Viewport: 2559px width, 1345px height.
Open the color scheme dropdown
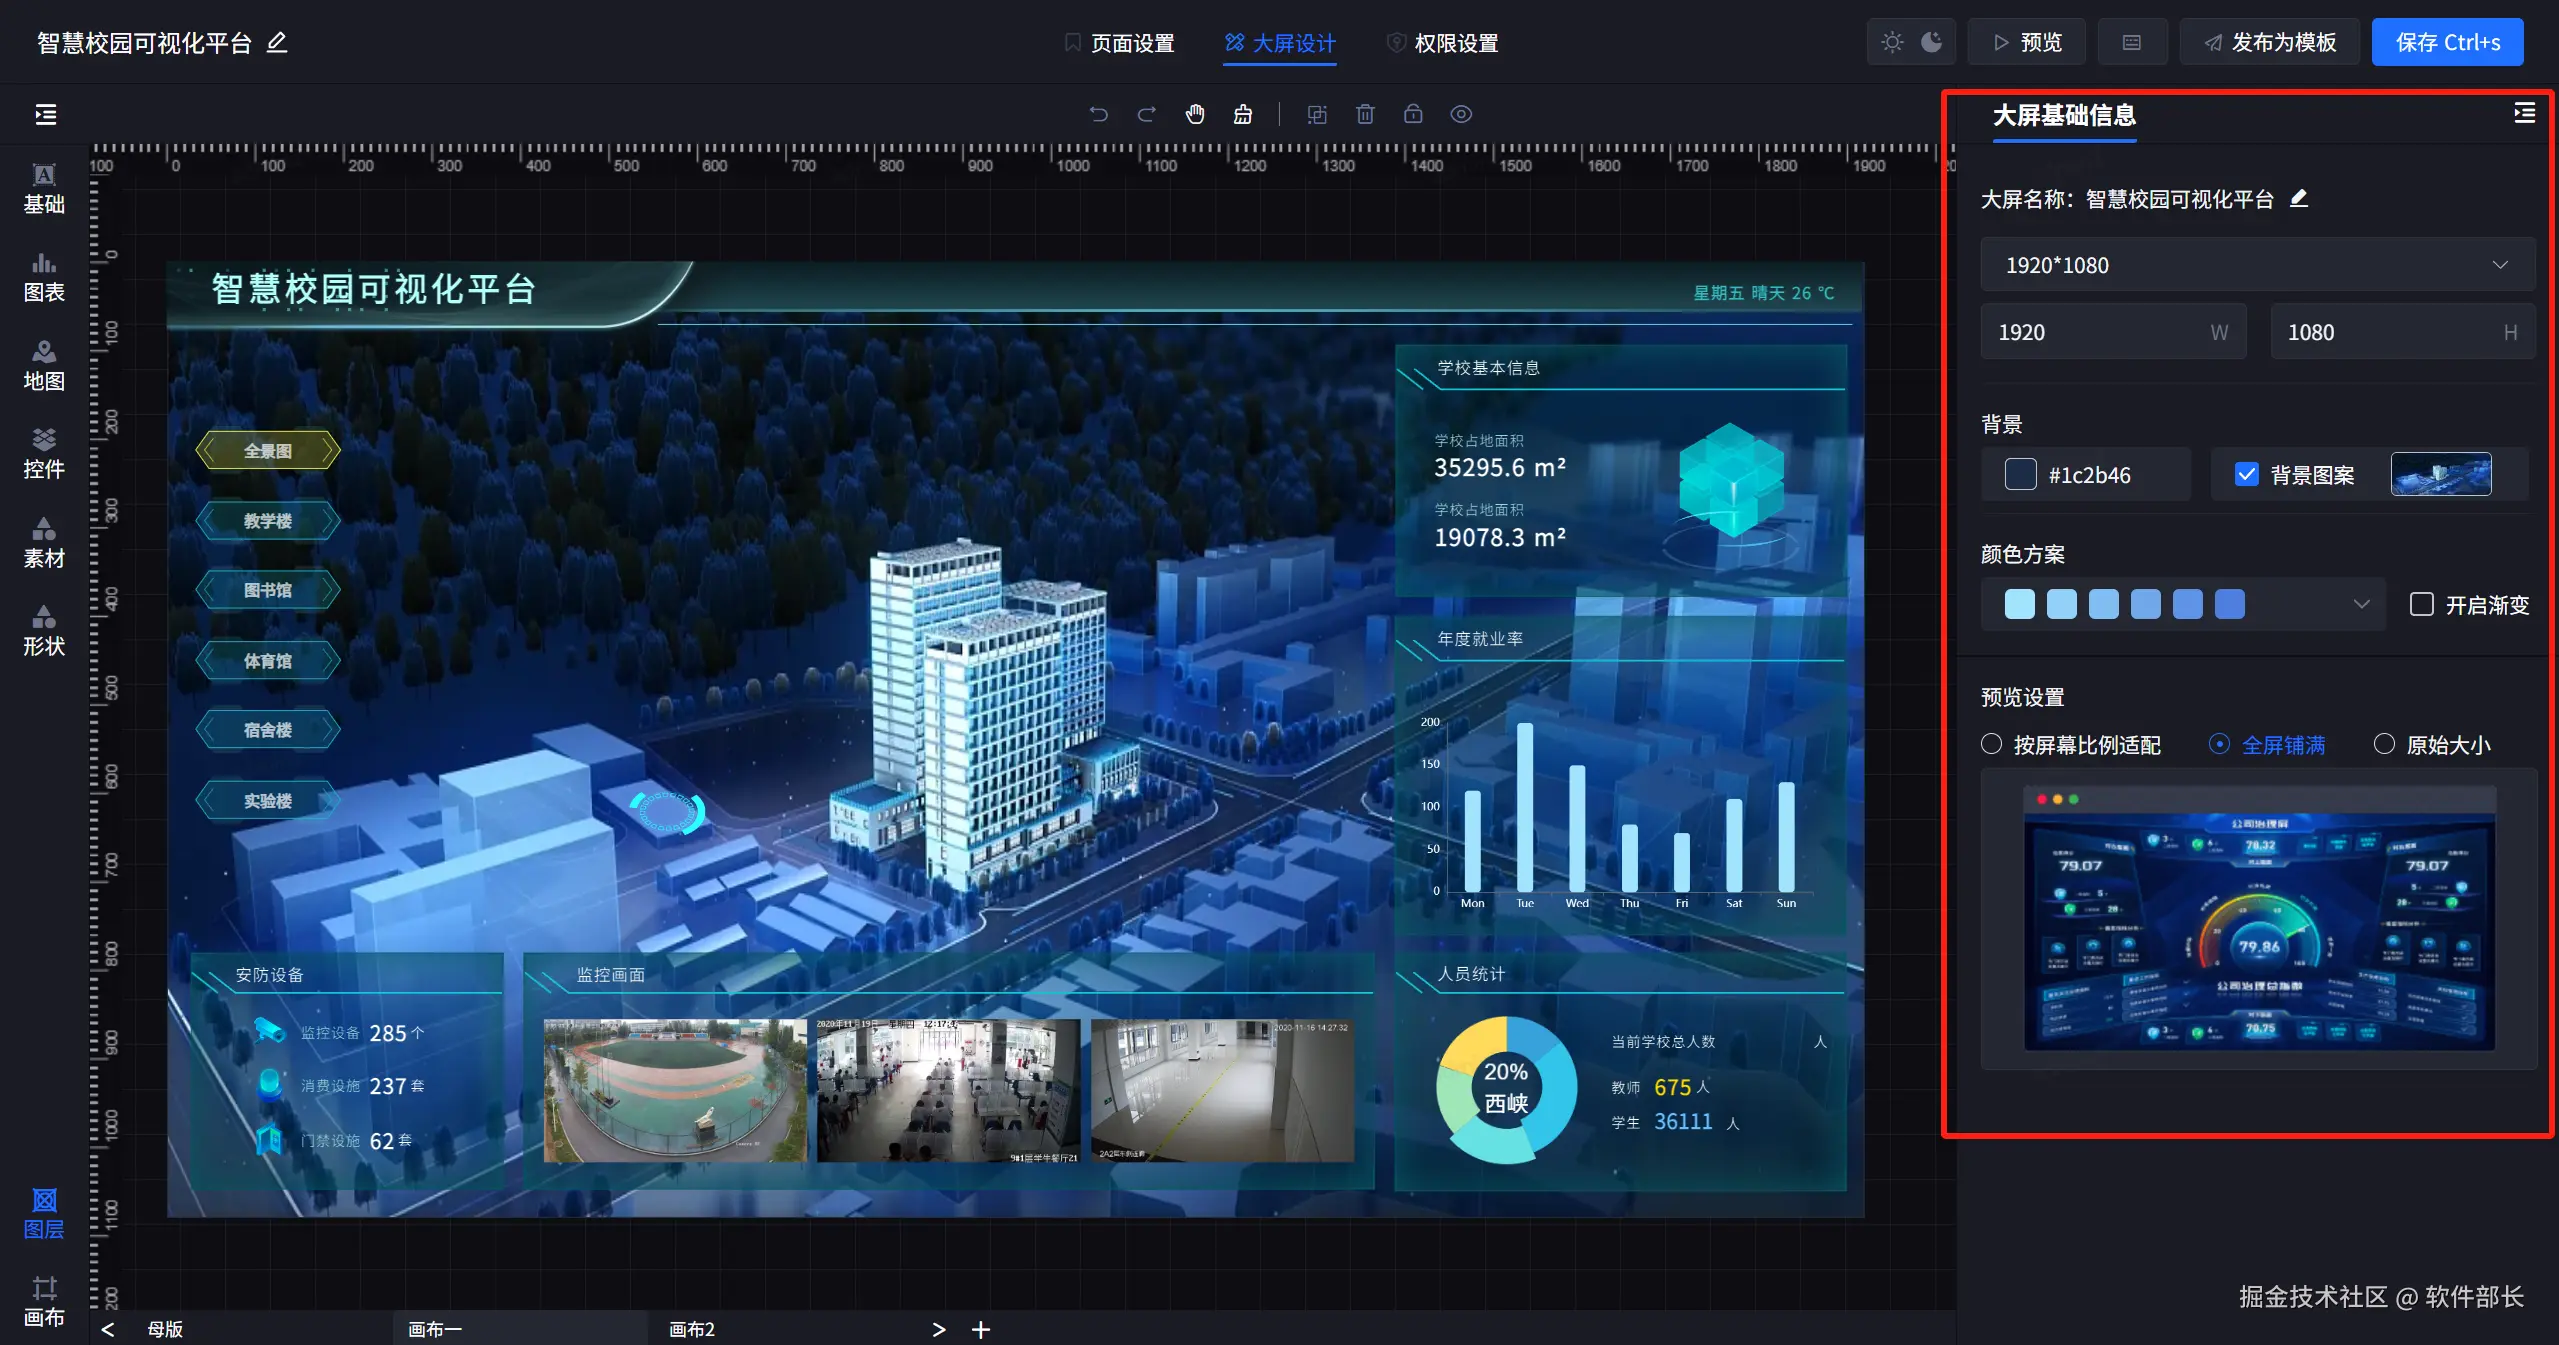tap(2361, 604)
